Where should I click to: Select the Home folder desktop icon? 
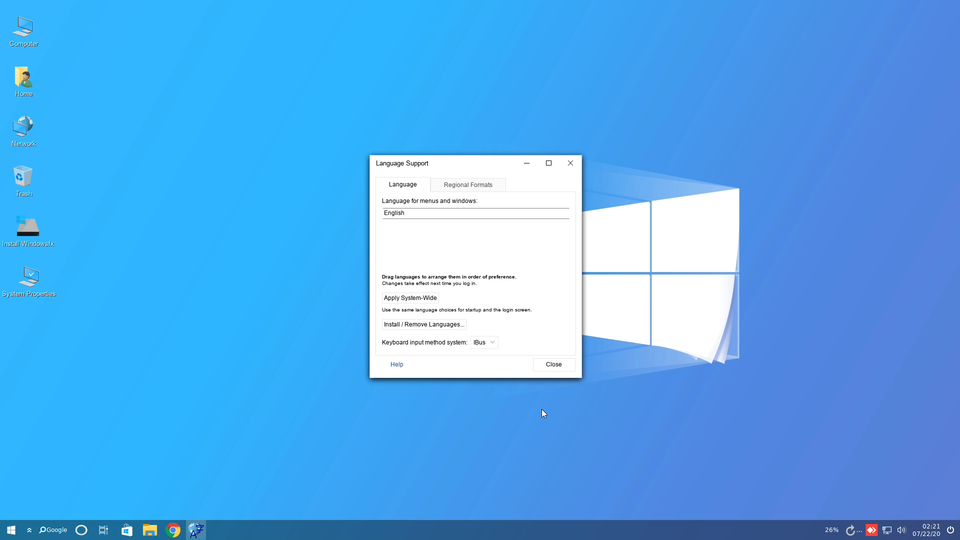click(23, 81)
